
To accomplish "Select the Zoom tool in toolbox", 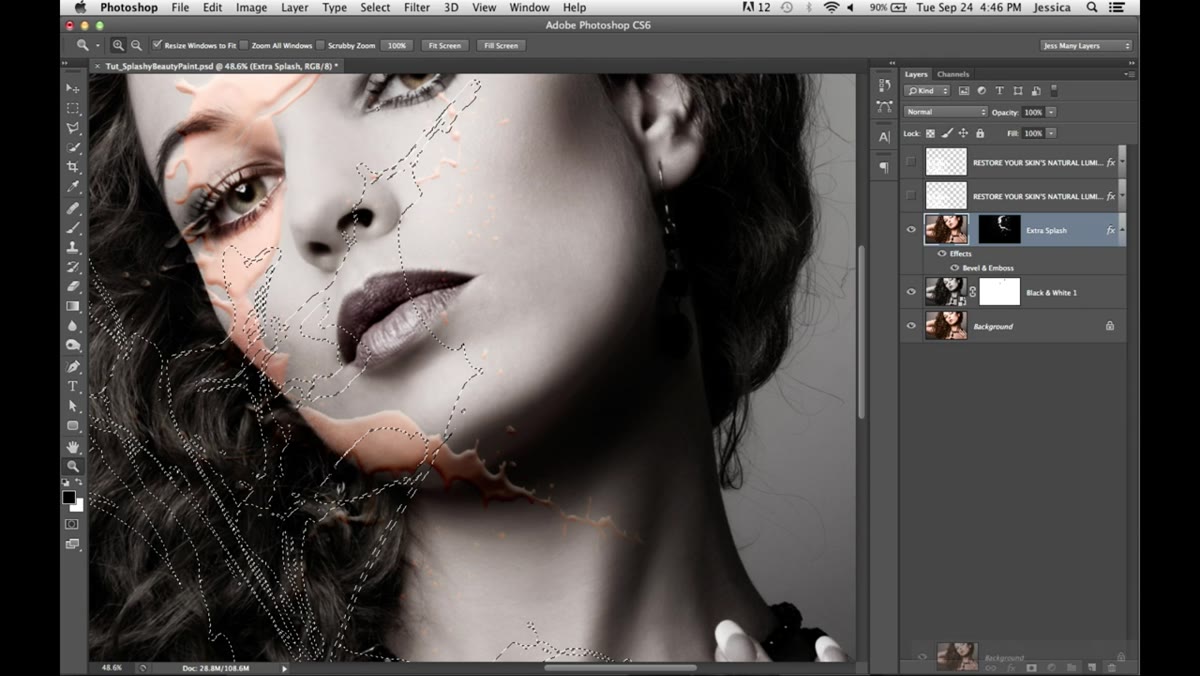I will click(73, 466).
